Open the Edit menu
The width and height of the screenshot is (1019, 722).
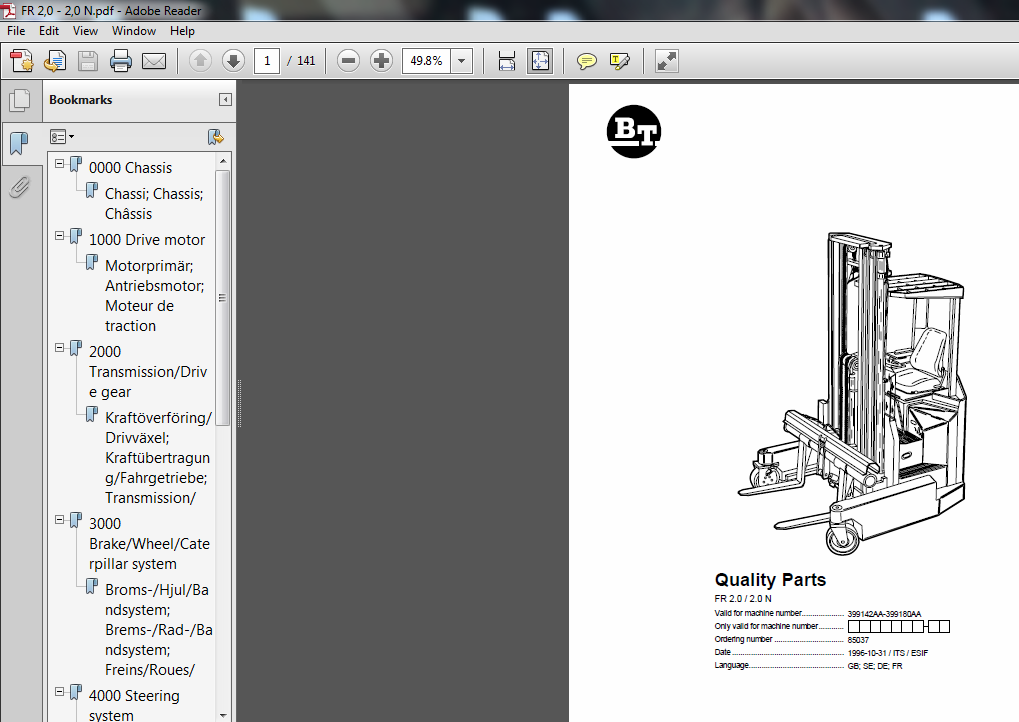(x=49, y=31)
